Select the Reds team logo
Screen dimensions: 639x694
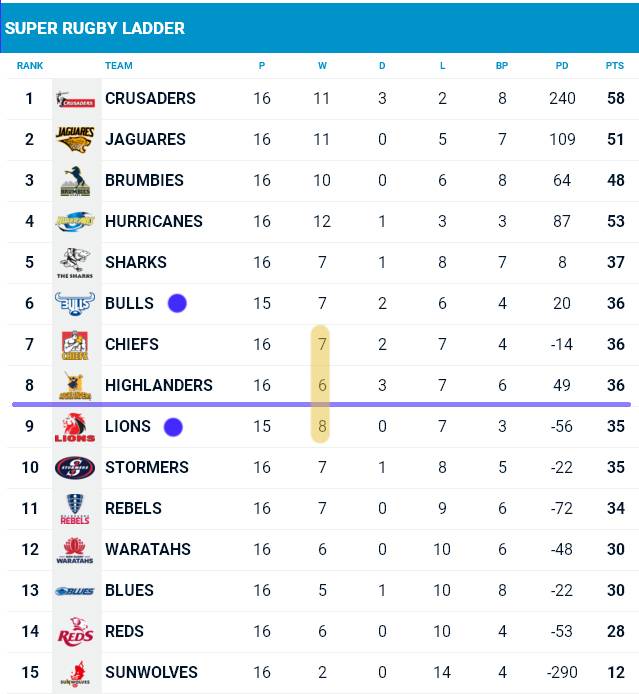[75, 632]
